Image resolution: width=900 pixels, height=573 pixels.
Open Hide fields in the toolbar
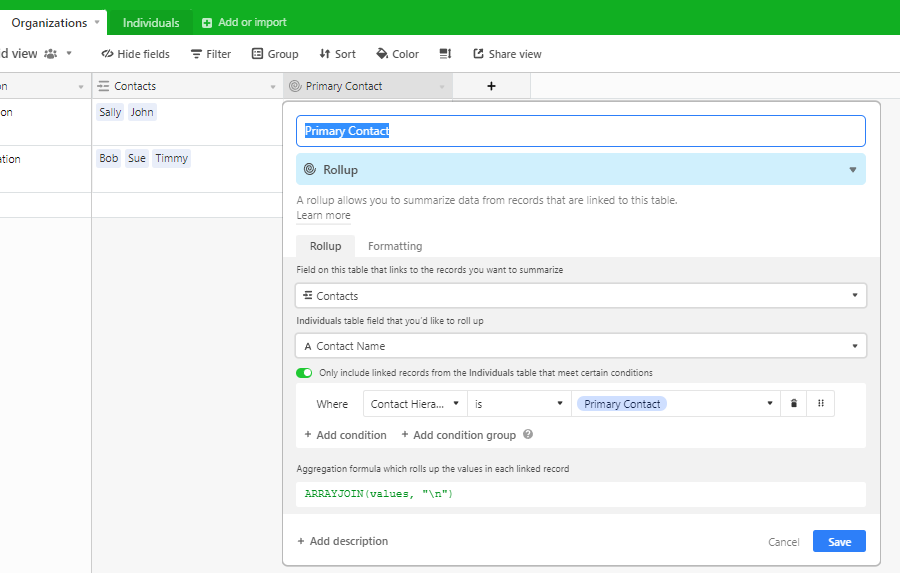click(x=135, y=54)
